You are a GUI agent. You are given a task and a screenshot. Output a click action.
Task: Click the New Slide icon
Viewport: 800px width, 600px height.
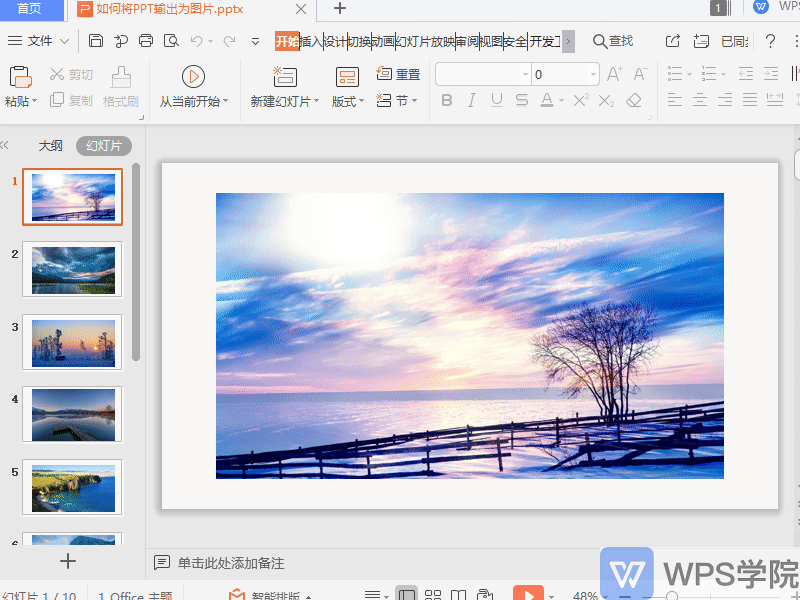tap(285, 77)
